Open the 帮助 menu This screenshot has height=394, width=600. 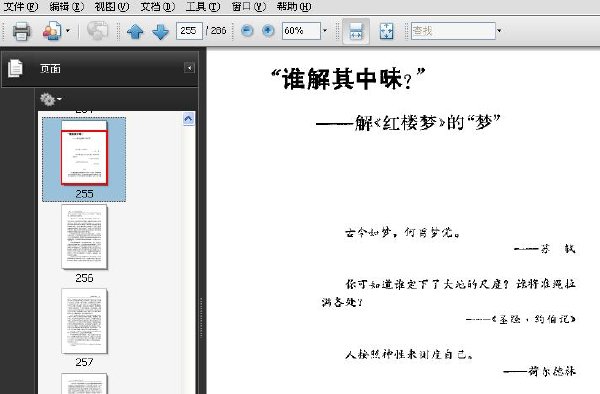click(x=294, y=7)
